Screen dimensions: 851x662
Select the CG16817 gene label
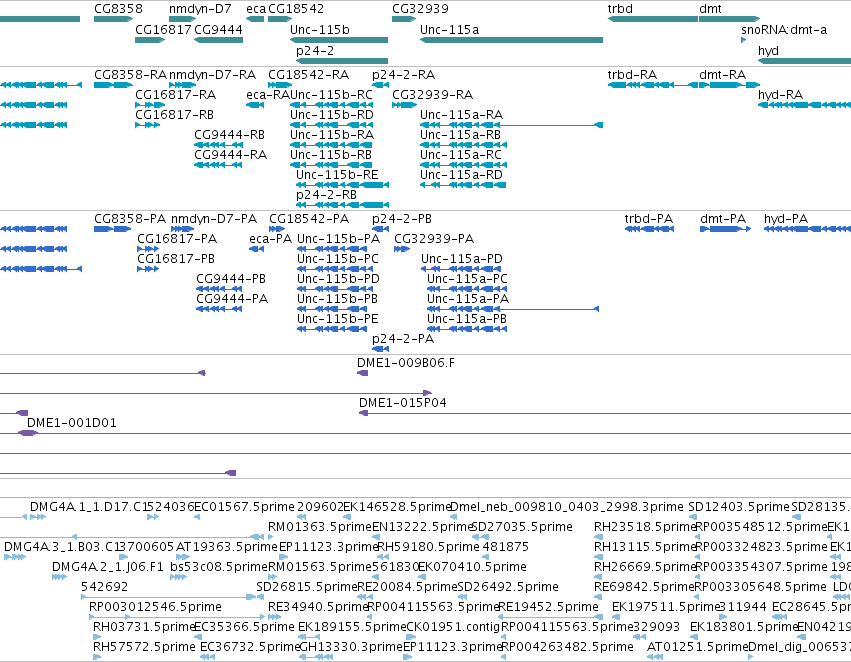(x=163, y=29)
